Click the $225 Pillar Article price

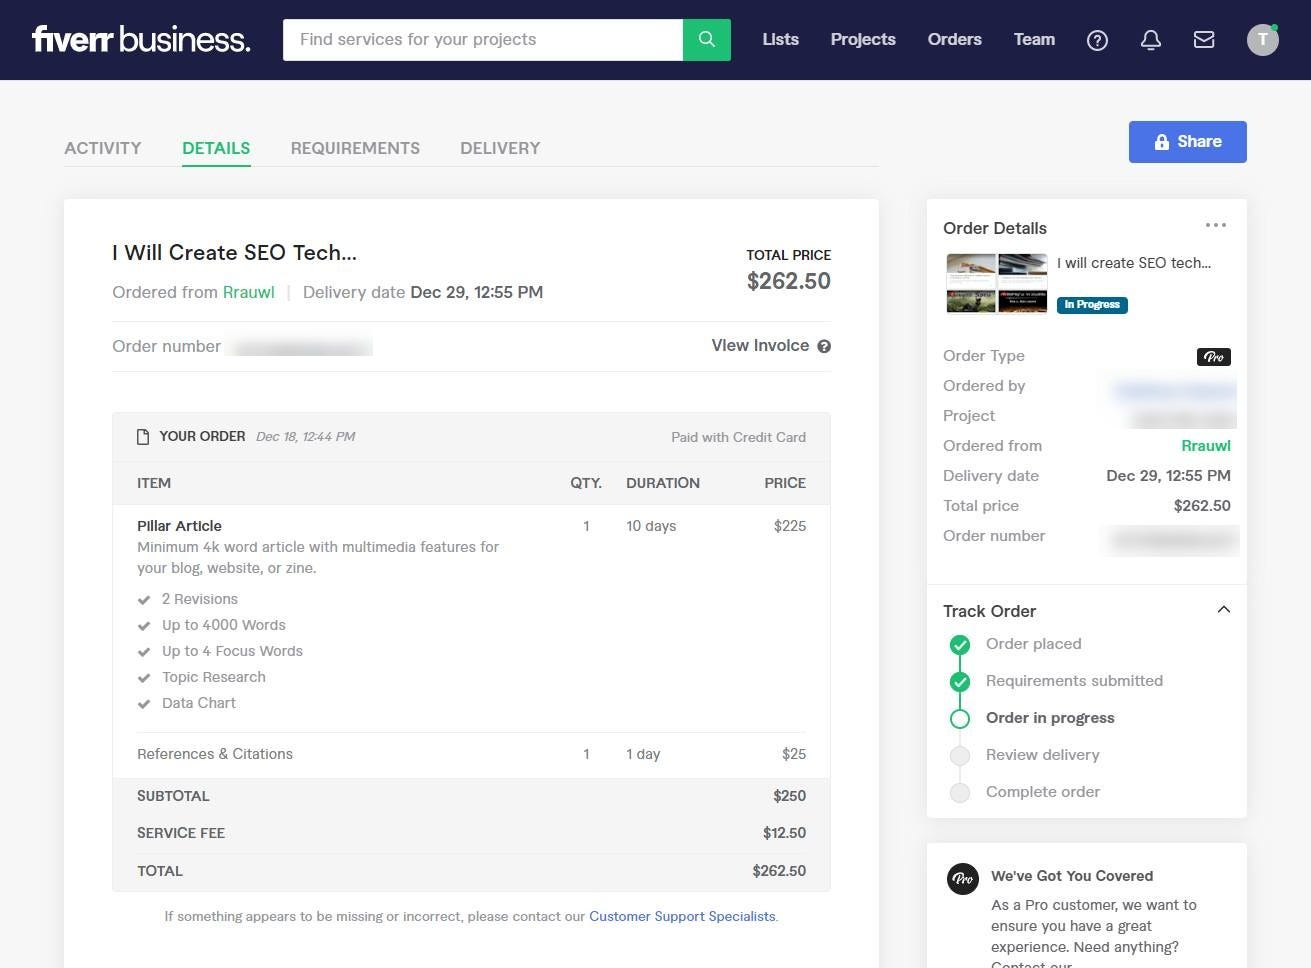[790, 526]
